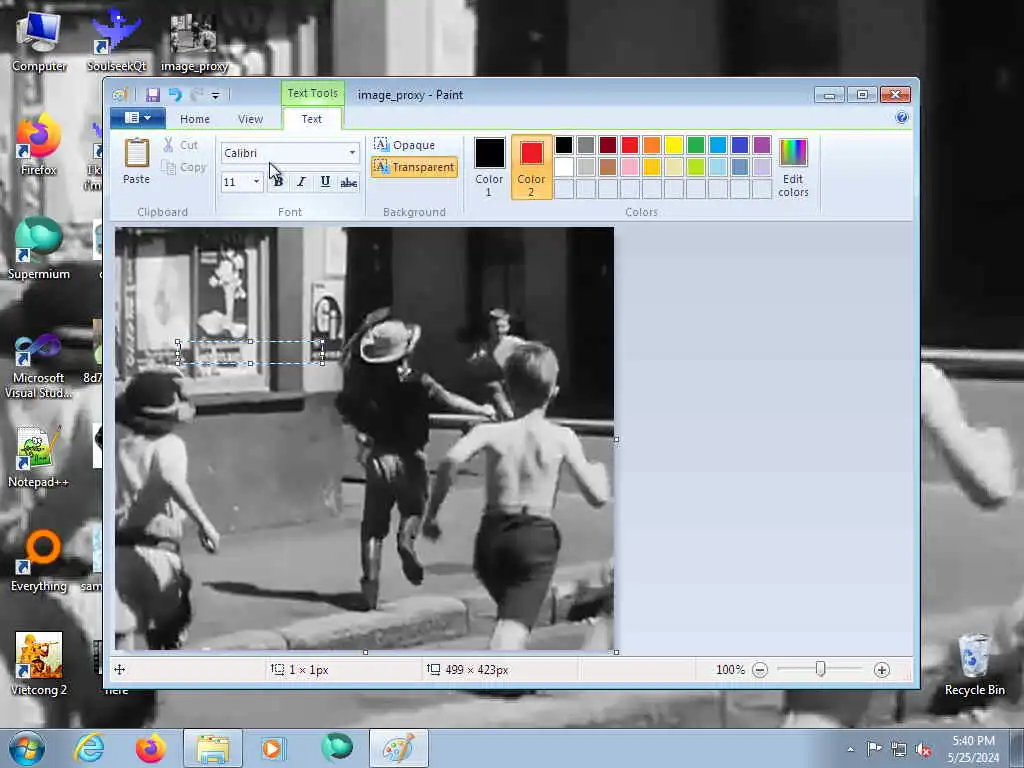
Task: Select Transparent background mode
Action: pyautogui.click(x=414, y=167)
